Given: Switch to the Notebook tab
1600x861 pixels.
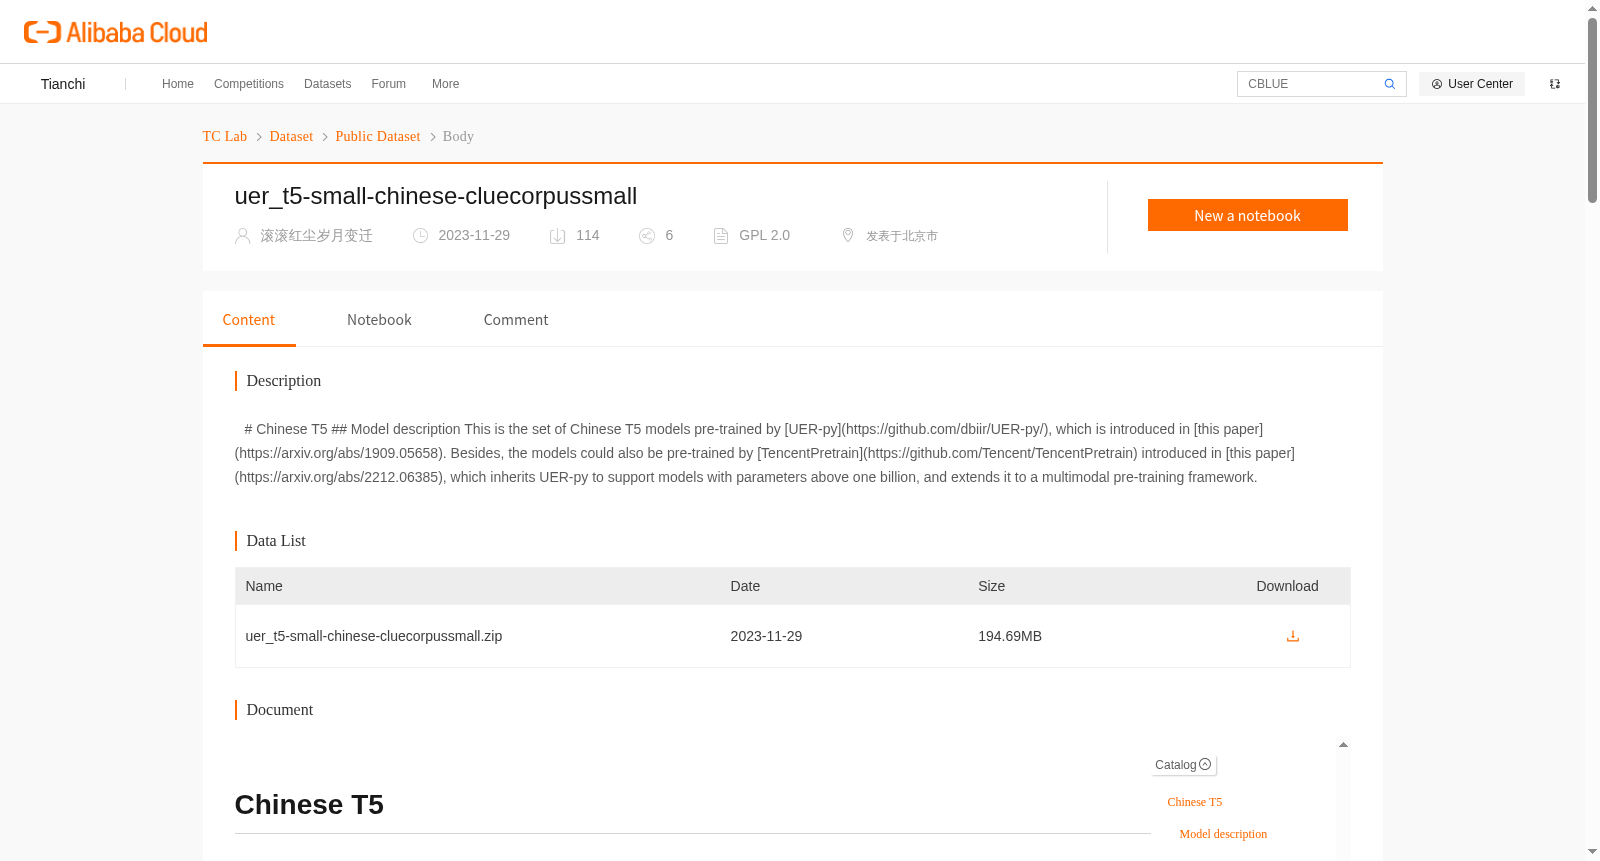Looking at the screenshot, I should point(379,320).
